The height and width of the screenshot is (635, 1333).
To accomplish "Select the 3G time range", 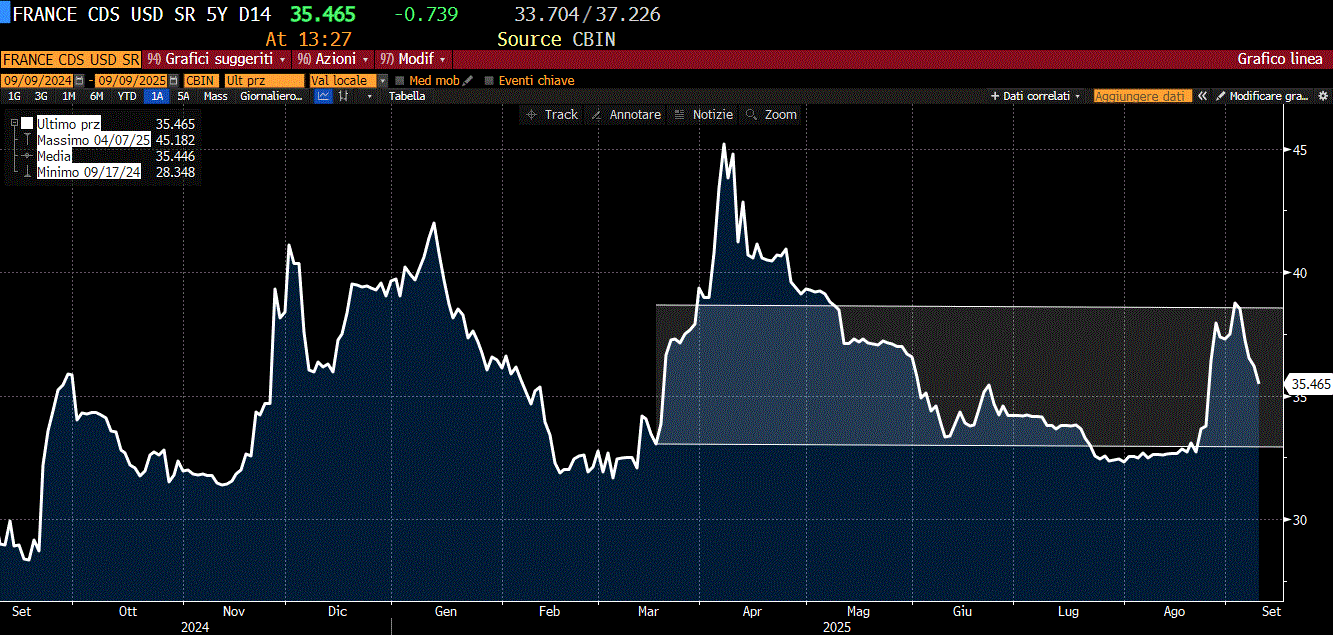I will [41, 96].
